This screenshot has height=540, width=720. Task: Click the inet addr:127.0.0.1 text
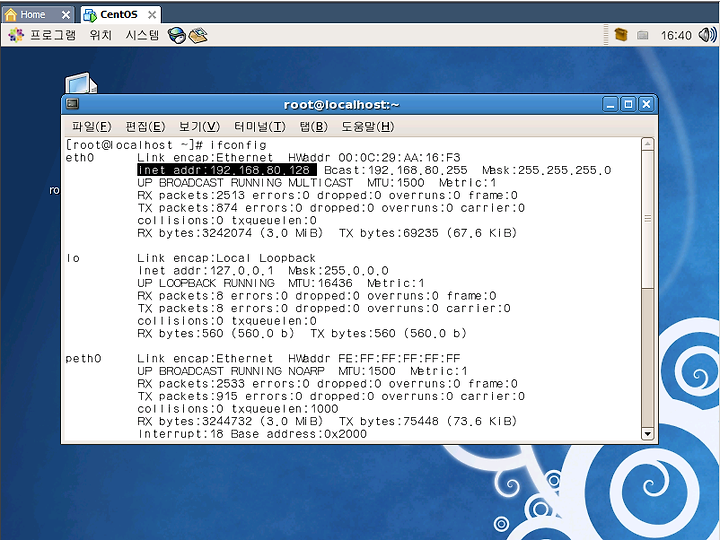point(205,271)
